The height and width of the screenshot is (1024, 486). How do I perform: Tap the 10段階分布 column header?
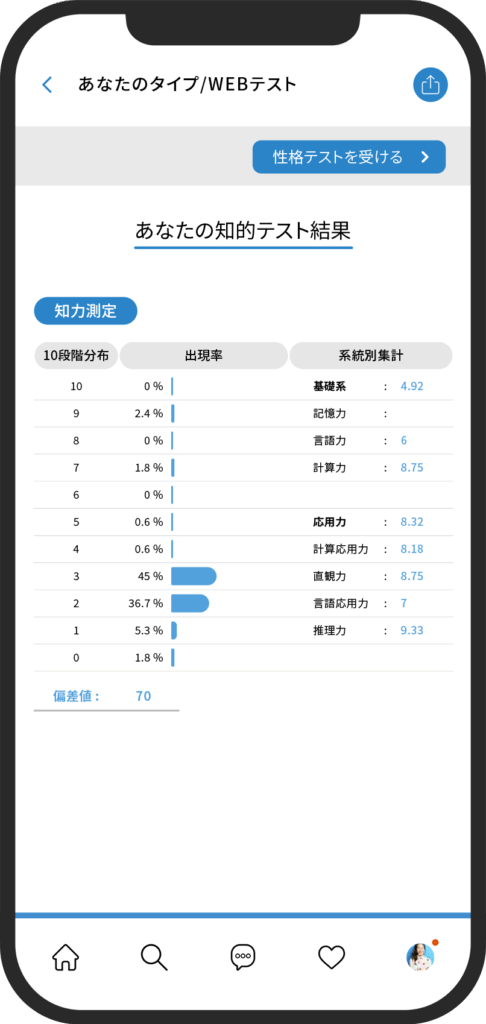click(76, 356)
